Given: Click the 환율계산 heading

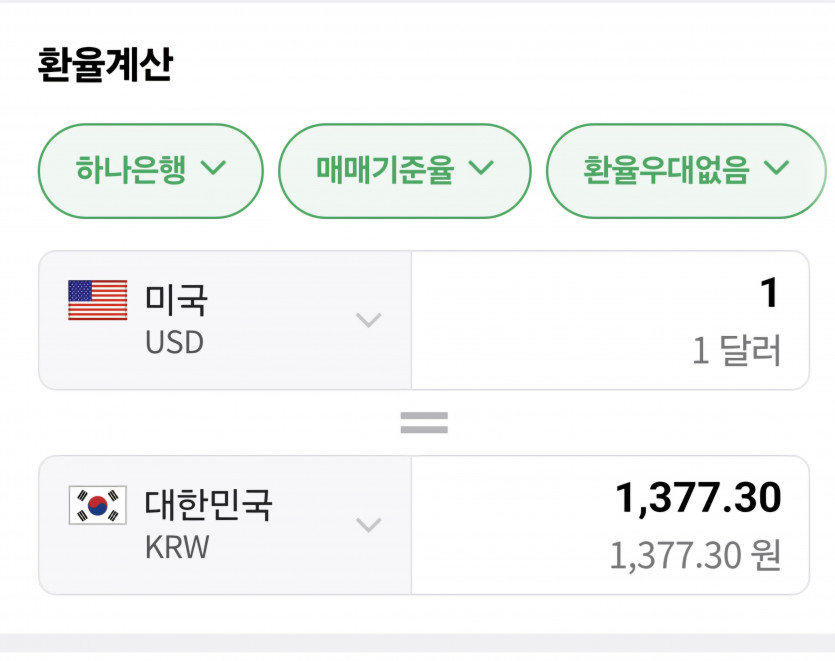Looking at the screenshot, I should 105,64.
